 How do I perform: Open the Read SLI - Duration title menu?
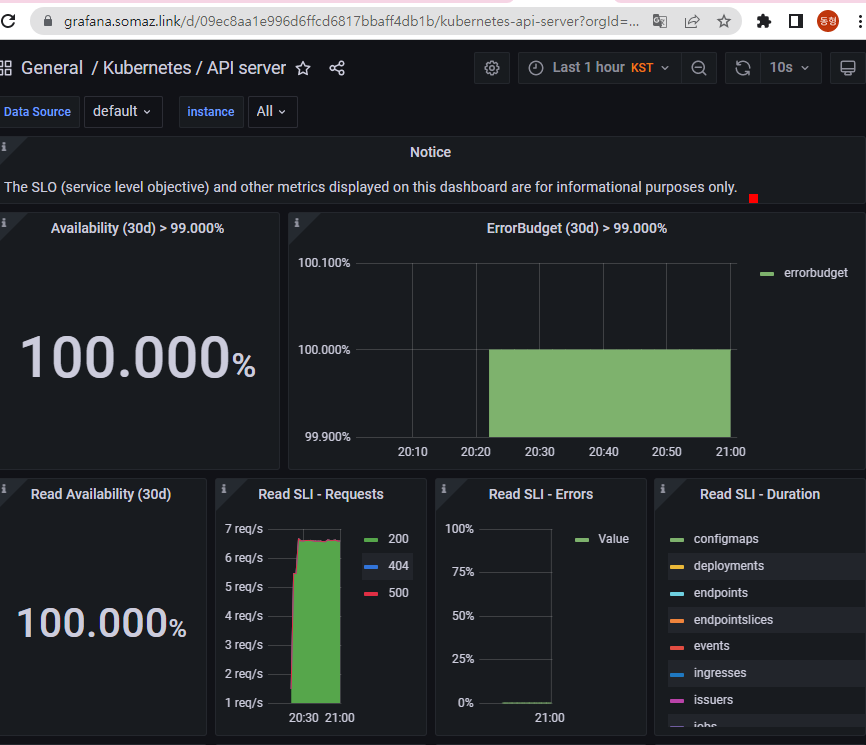click(x=760, y=494)
